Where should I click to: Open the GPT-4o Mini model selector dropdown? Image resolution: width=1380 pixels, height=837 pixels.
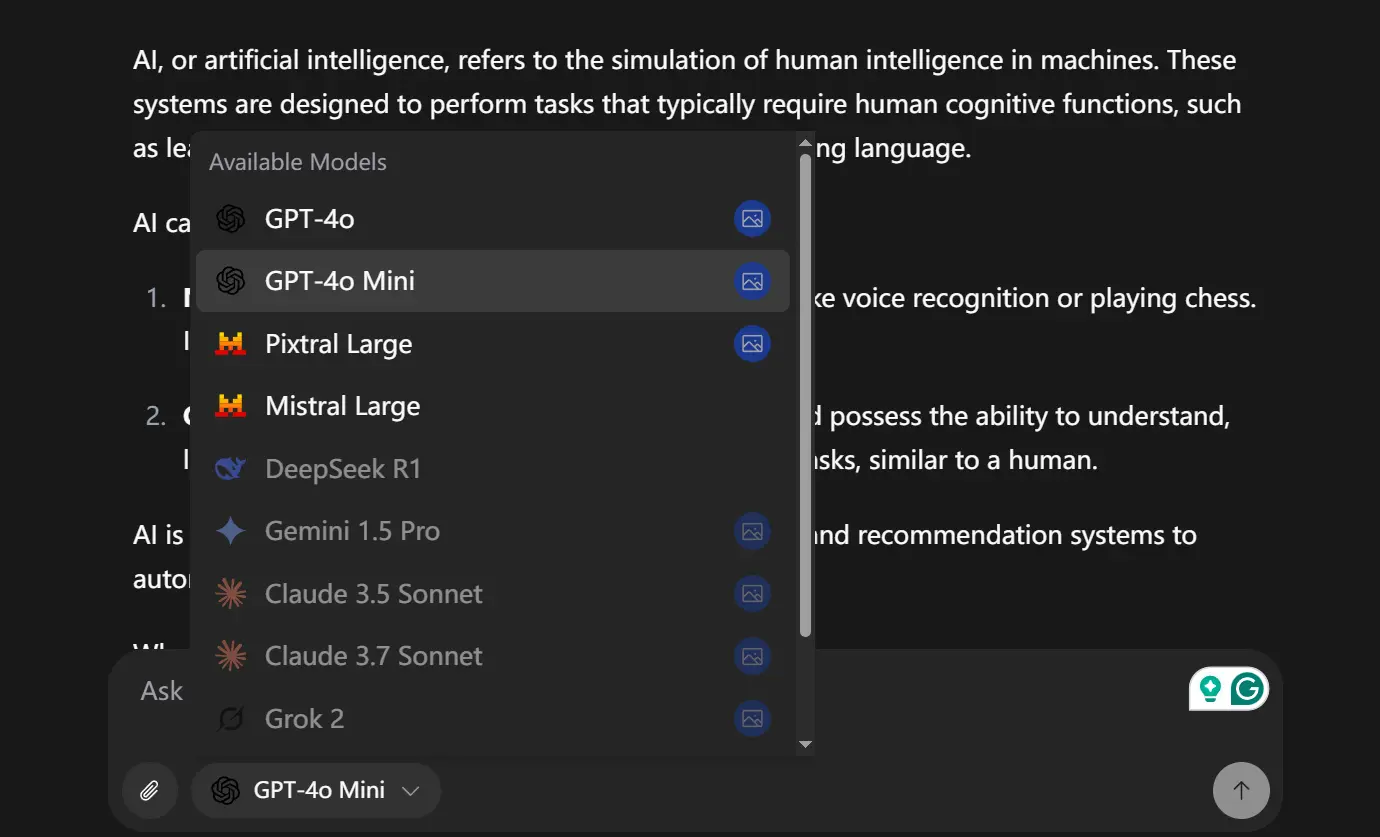(316, 790)
